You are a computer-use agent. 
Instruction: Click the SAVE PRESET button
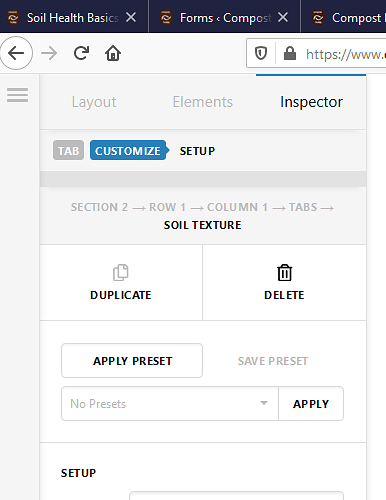tap(273, 361)
